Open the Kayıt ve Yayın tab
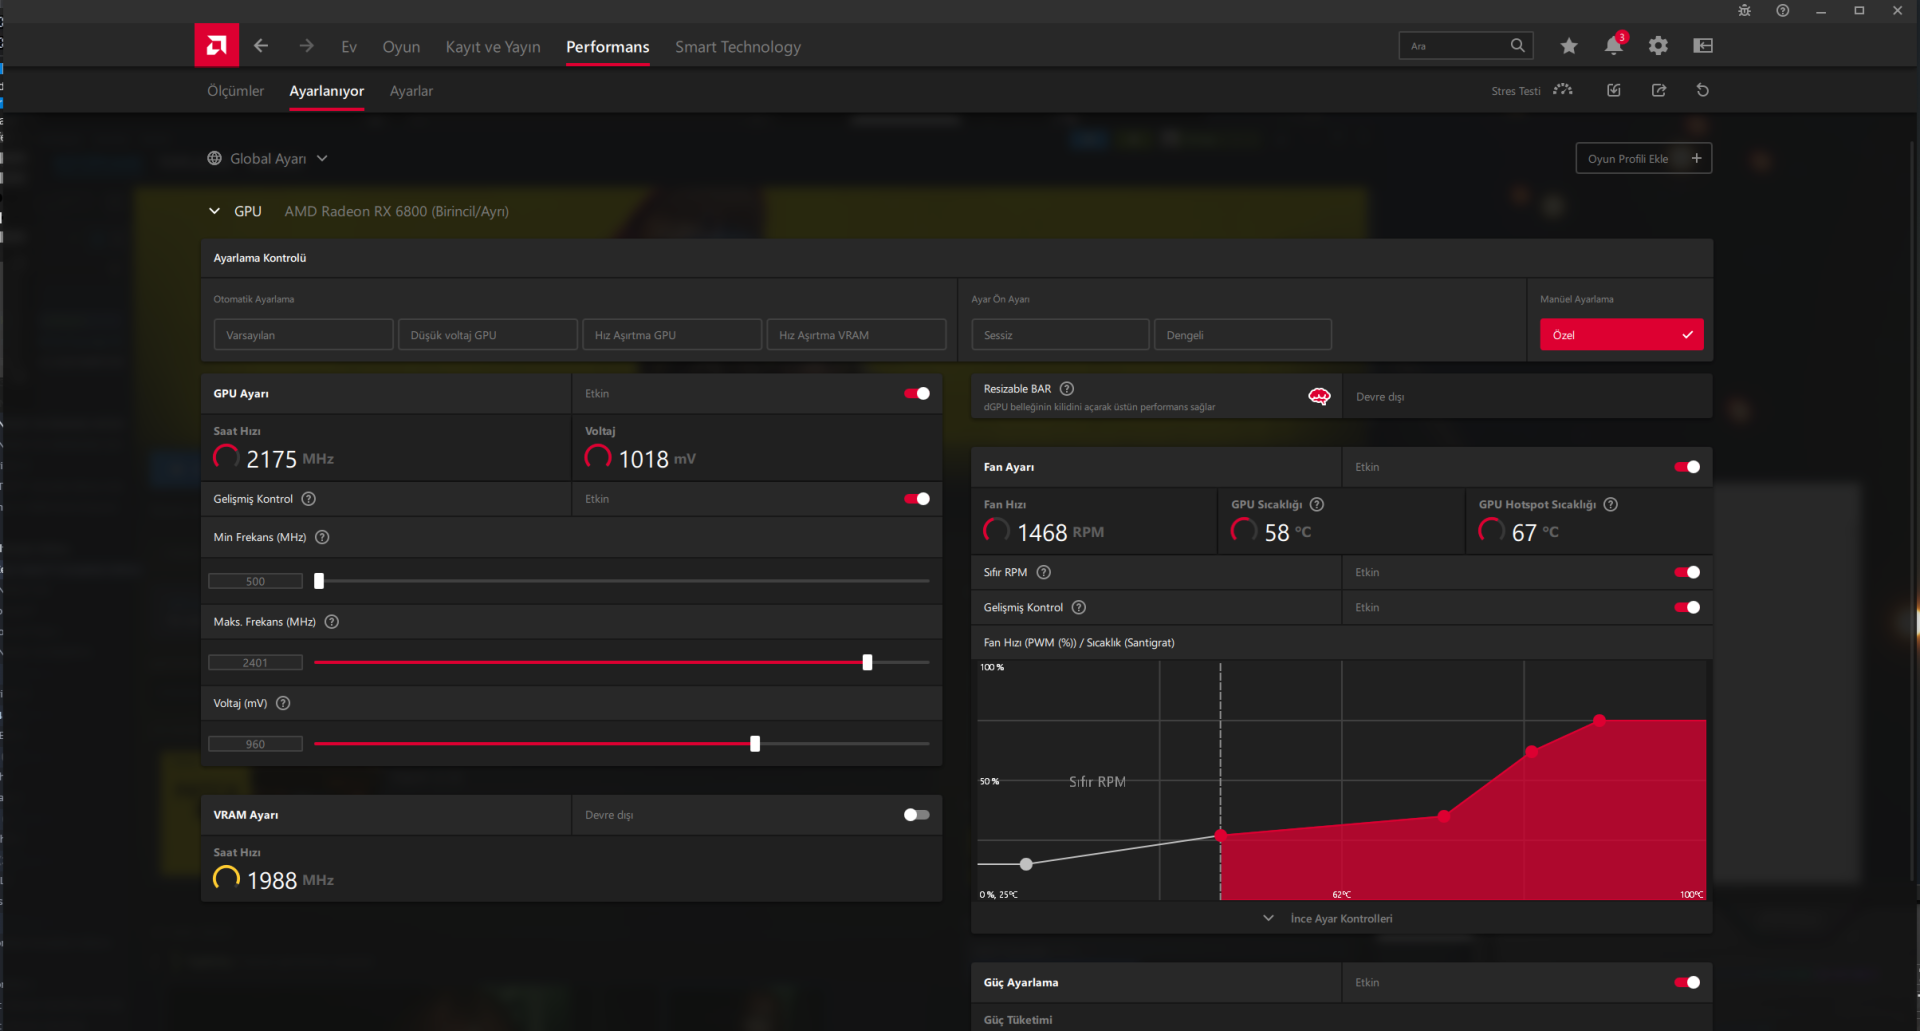The image size is (1920, 1031). click(493, 47)
